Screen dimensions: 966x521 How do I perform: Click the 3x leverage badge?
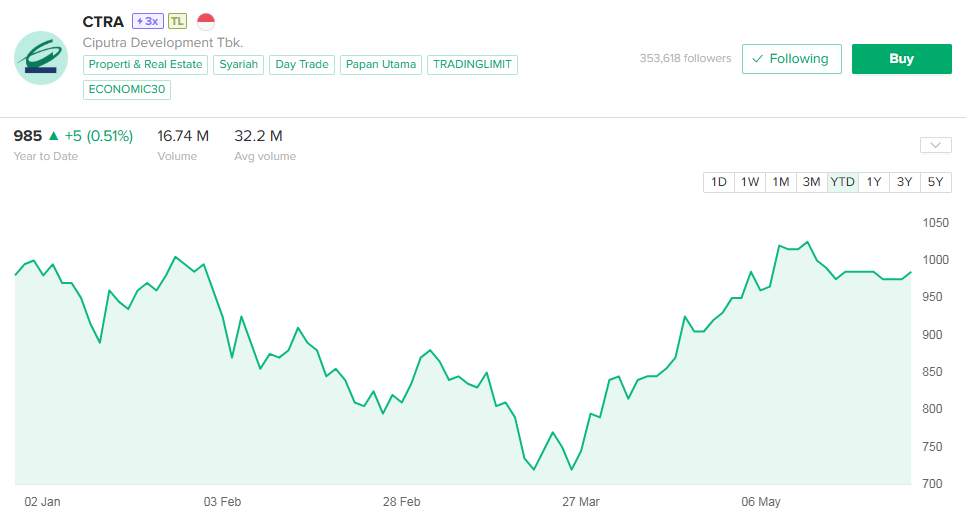click(x=146, y=21)
